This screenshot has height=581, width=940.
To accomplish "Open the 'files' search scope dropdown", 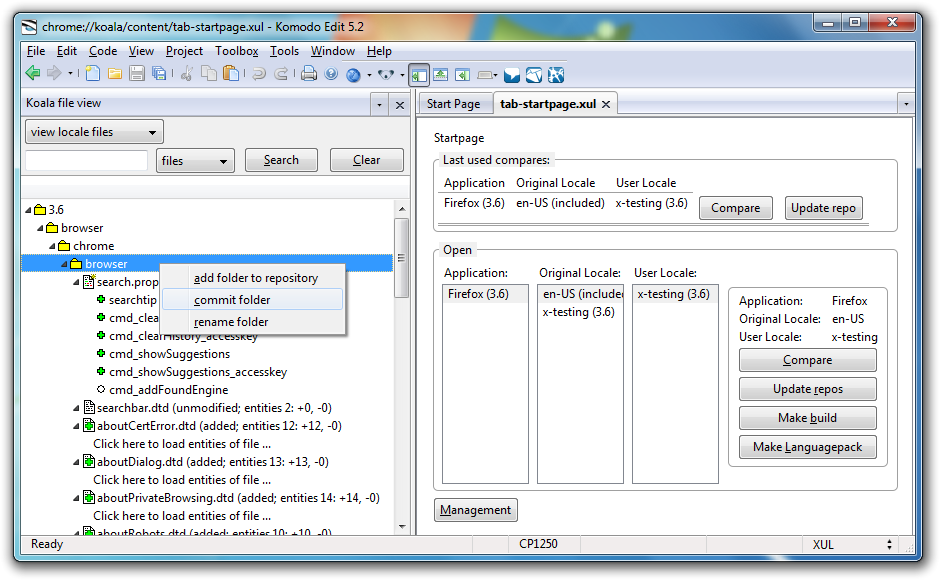I will coord(195,161).
